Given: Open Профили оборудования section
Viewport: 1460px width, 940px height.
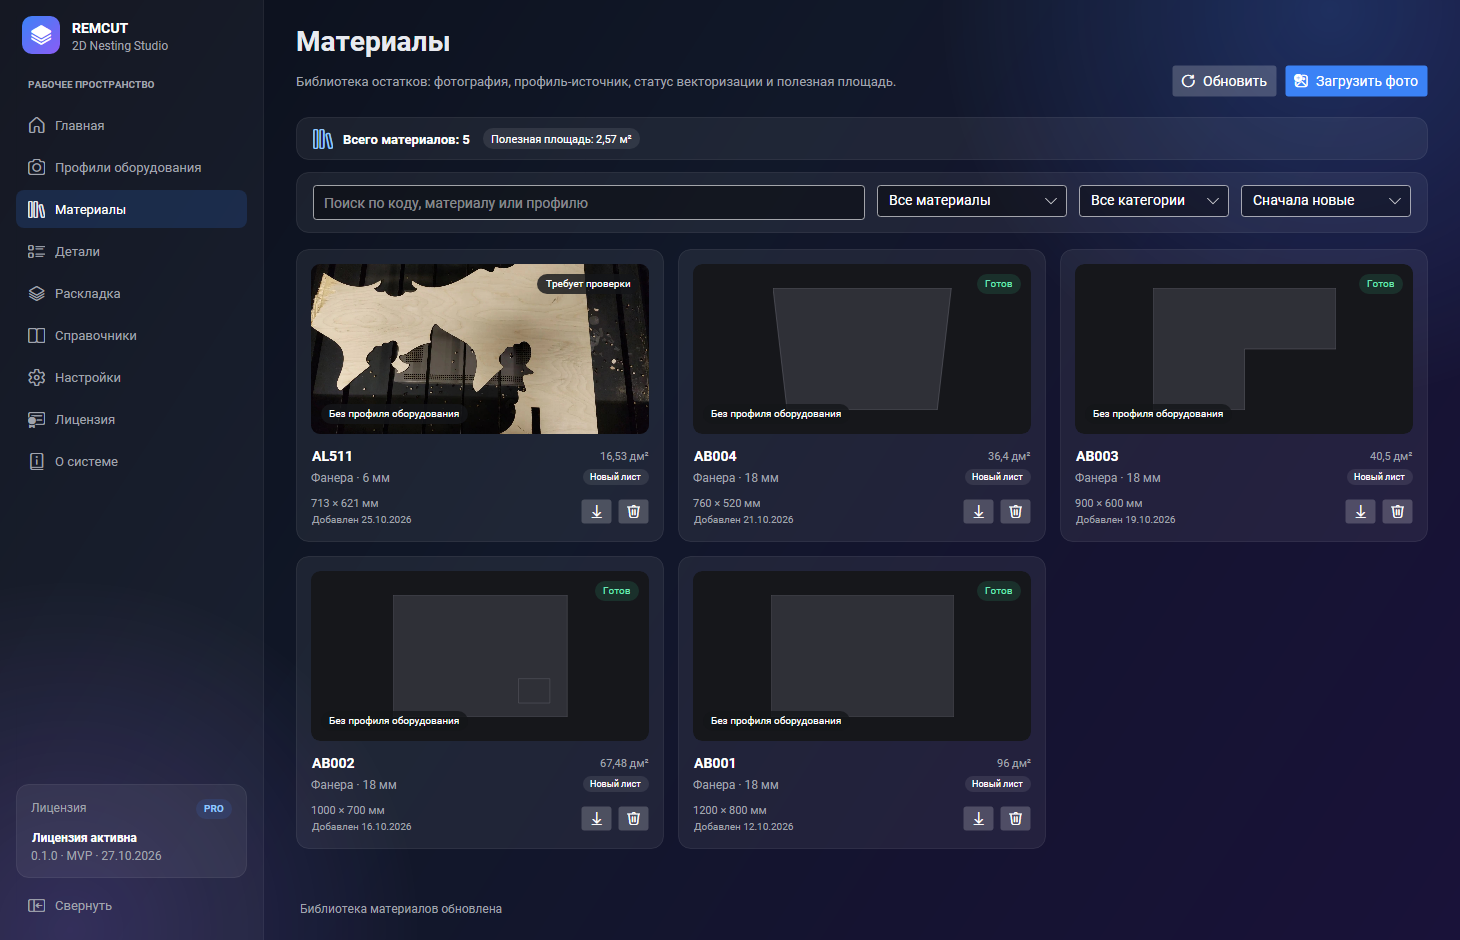Looking at the screenshot, I should [x=132, y=167].
